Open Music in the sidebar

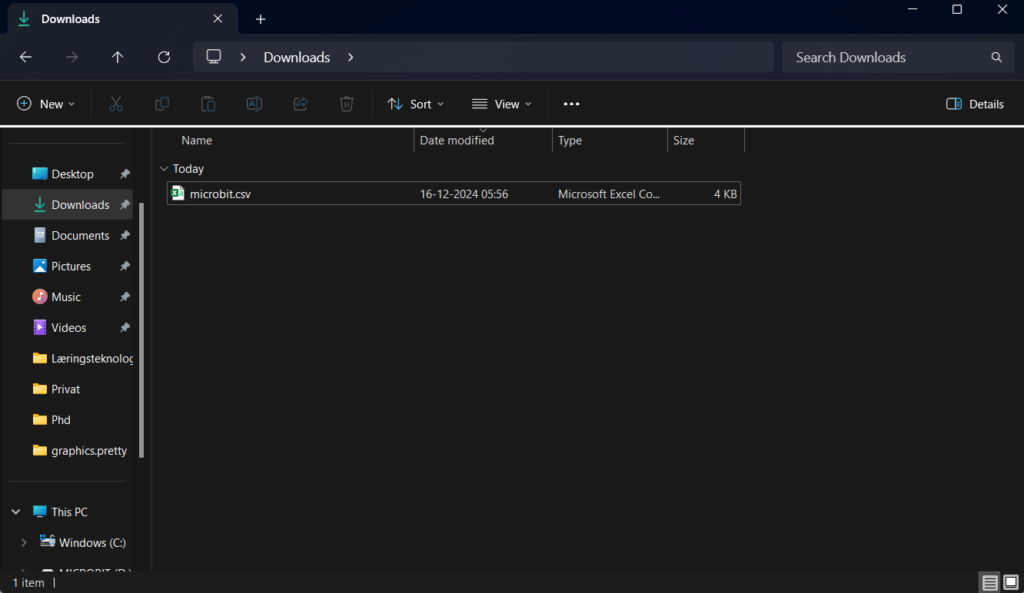68,297
